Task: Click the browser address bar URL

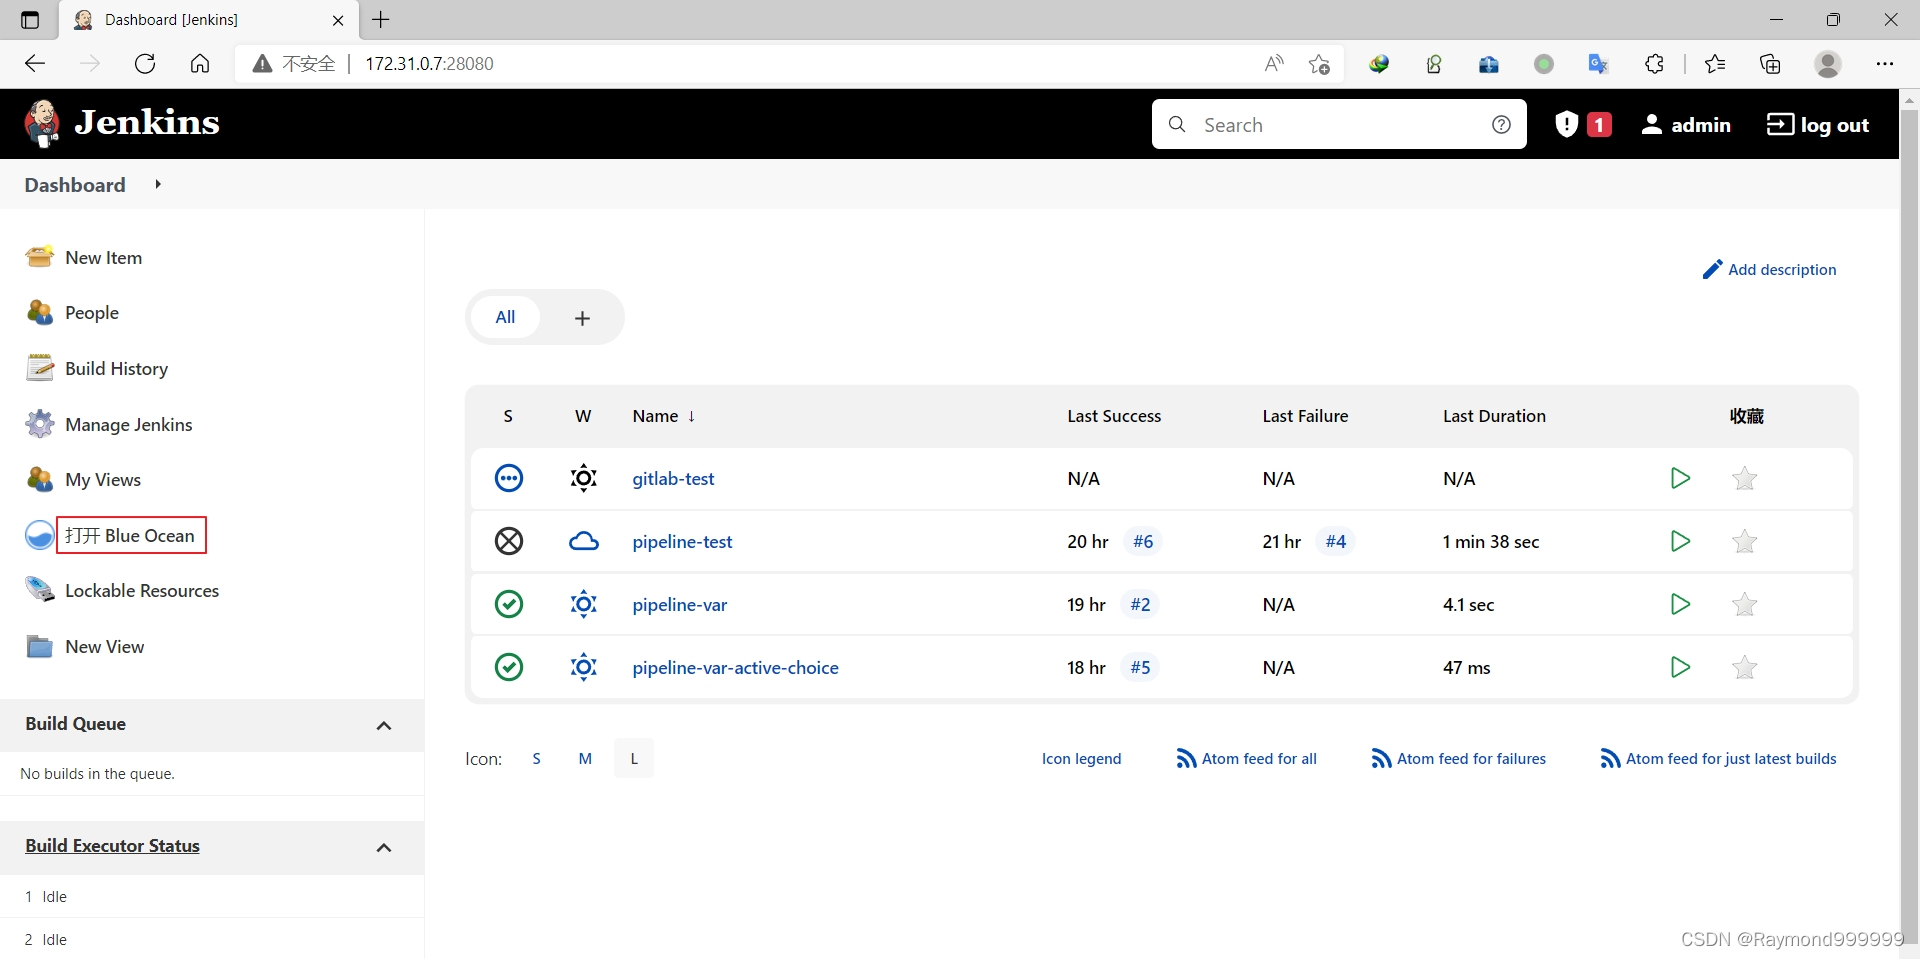Action: (429, 64)
